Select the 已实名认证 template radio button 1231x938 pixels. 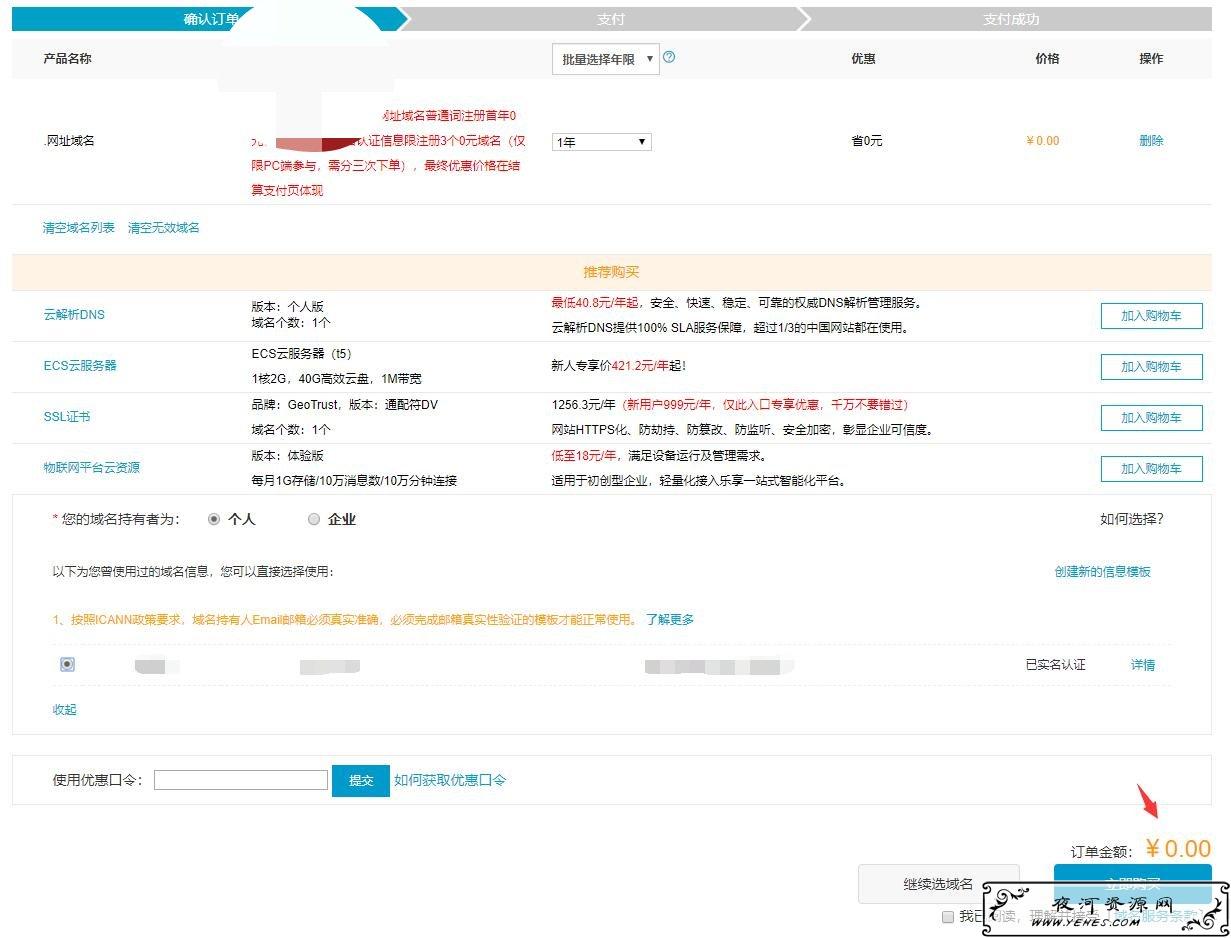click(67, 664)
